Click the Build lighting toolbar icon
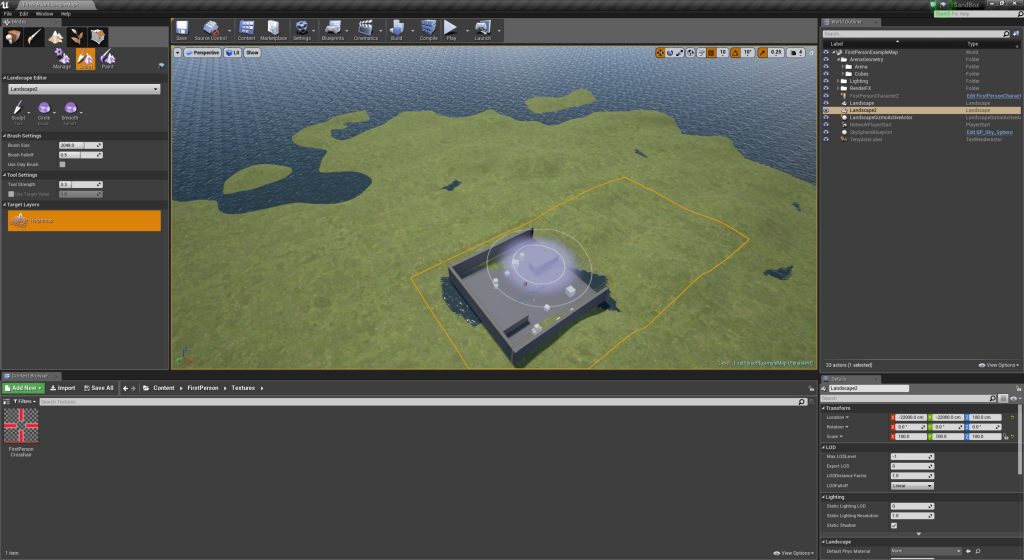1024x560 pixels. click(399, 30)
